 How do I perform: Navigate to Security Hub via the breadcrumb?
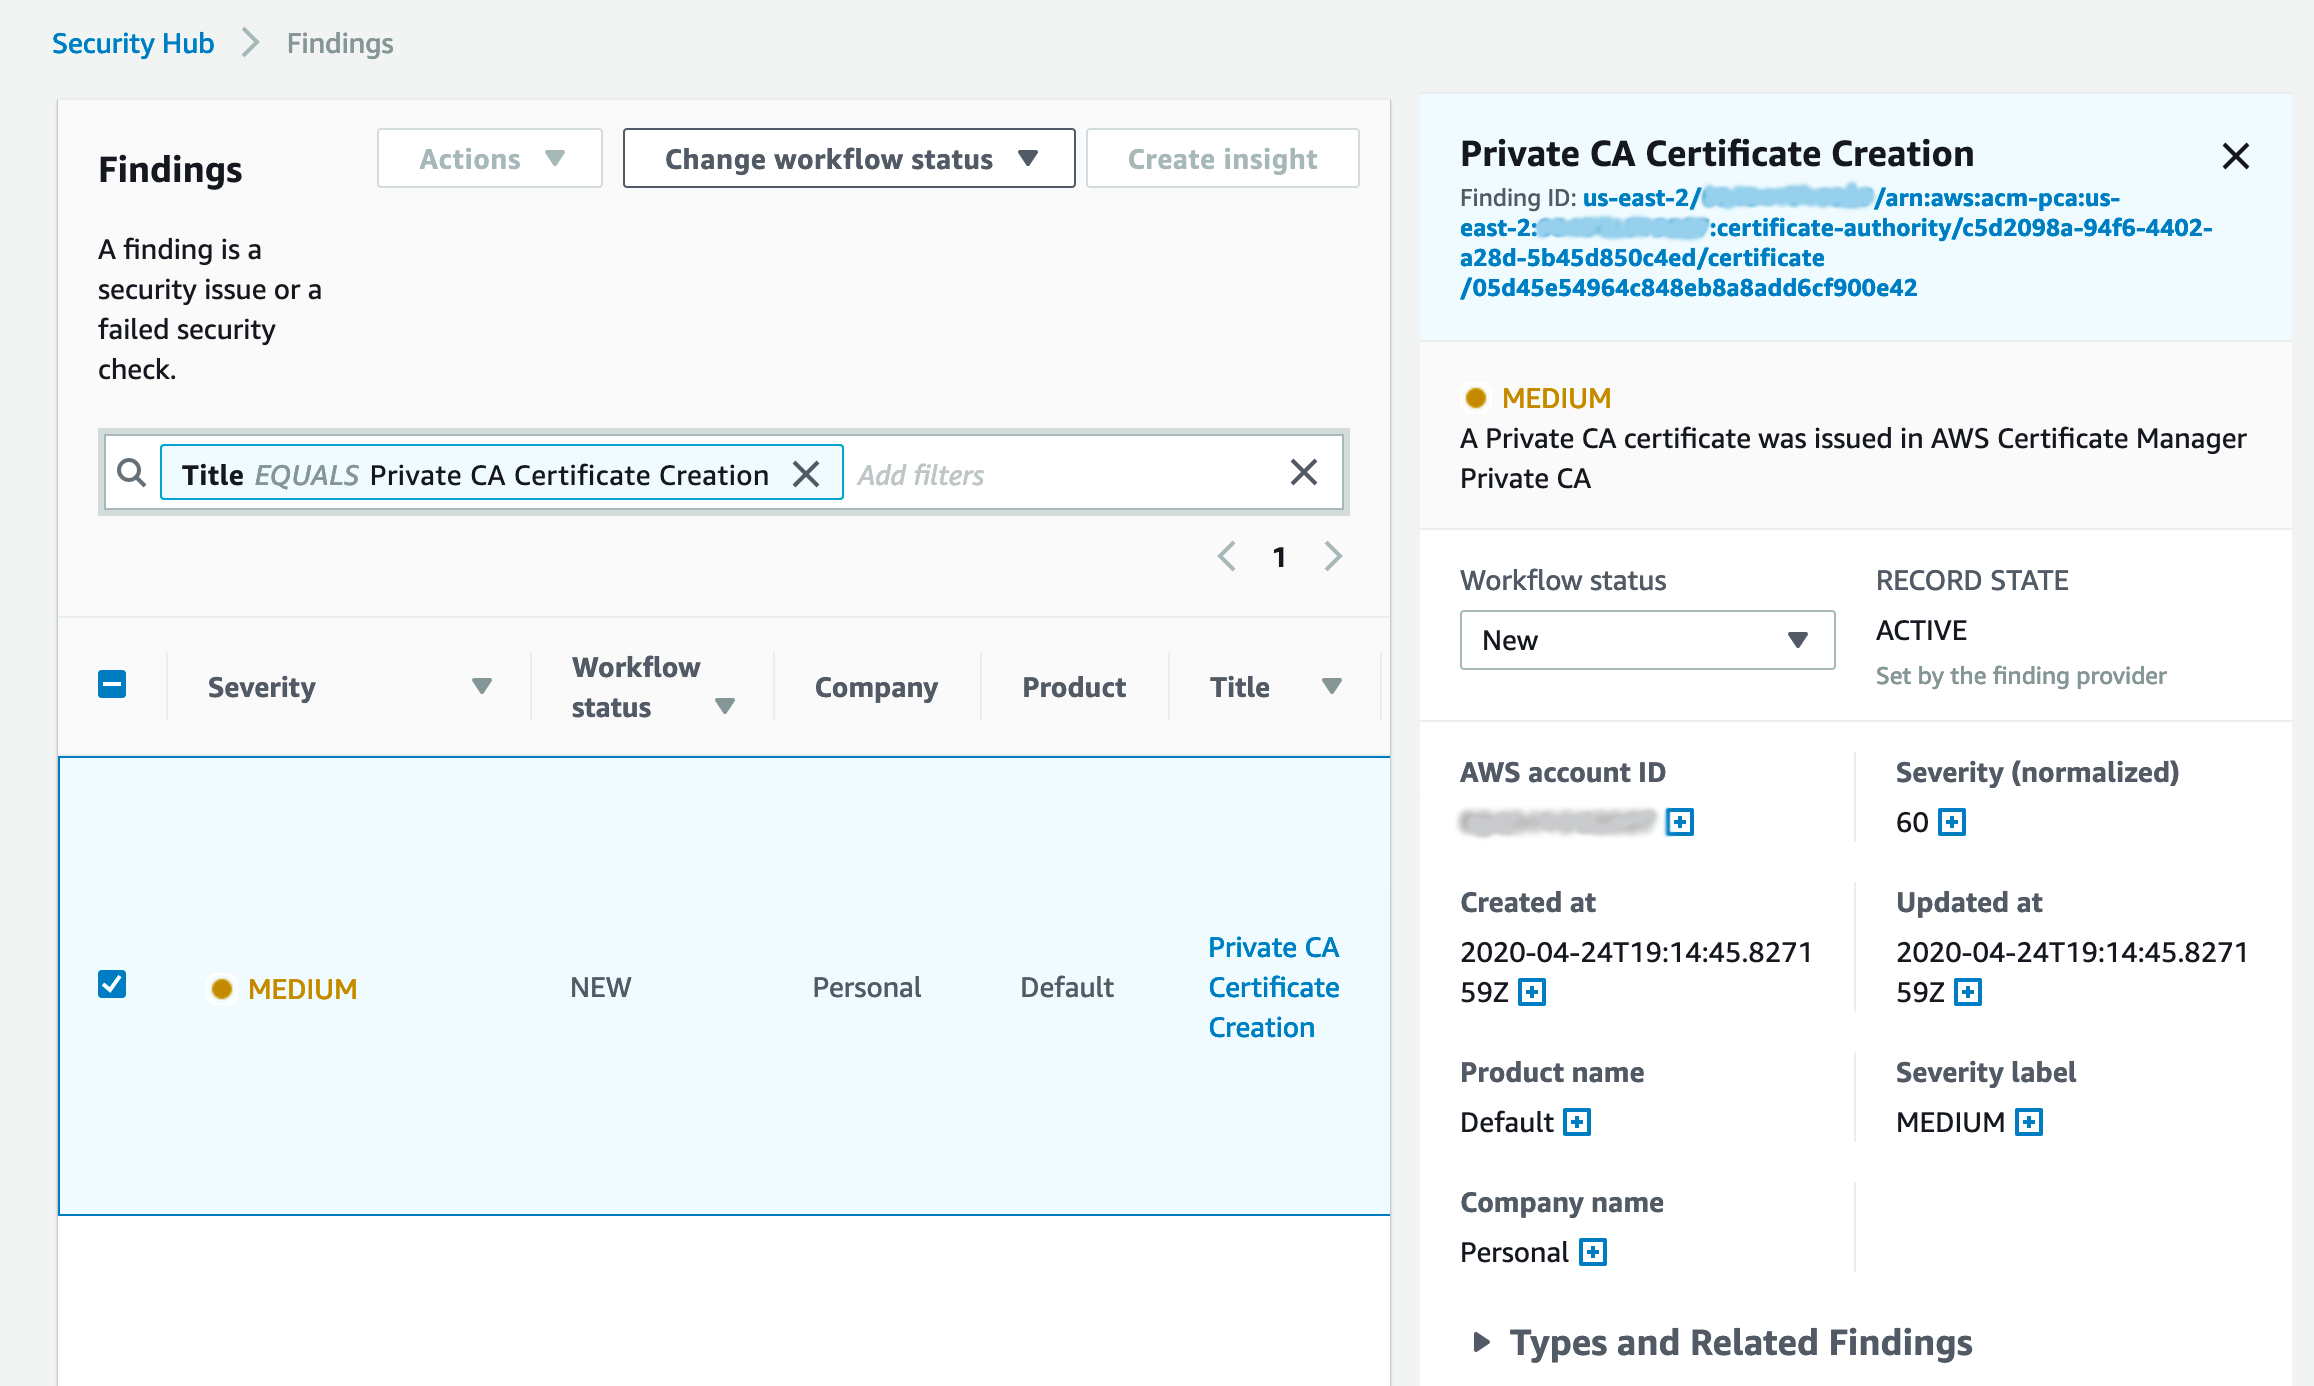point(133,43)
